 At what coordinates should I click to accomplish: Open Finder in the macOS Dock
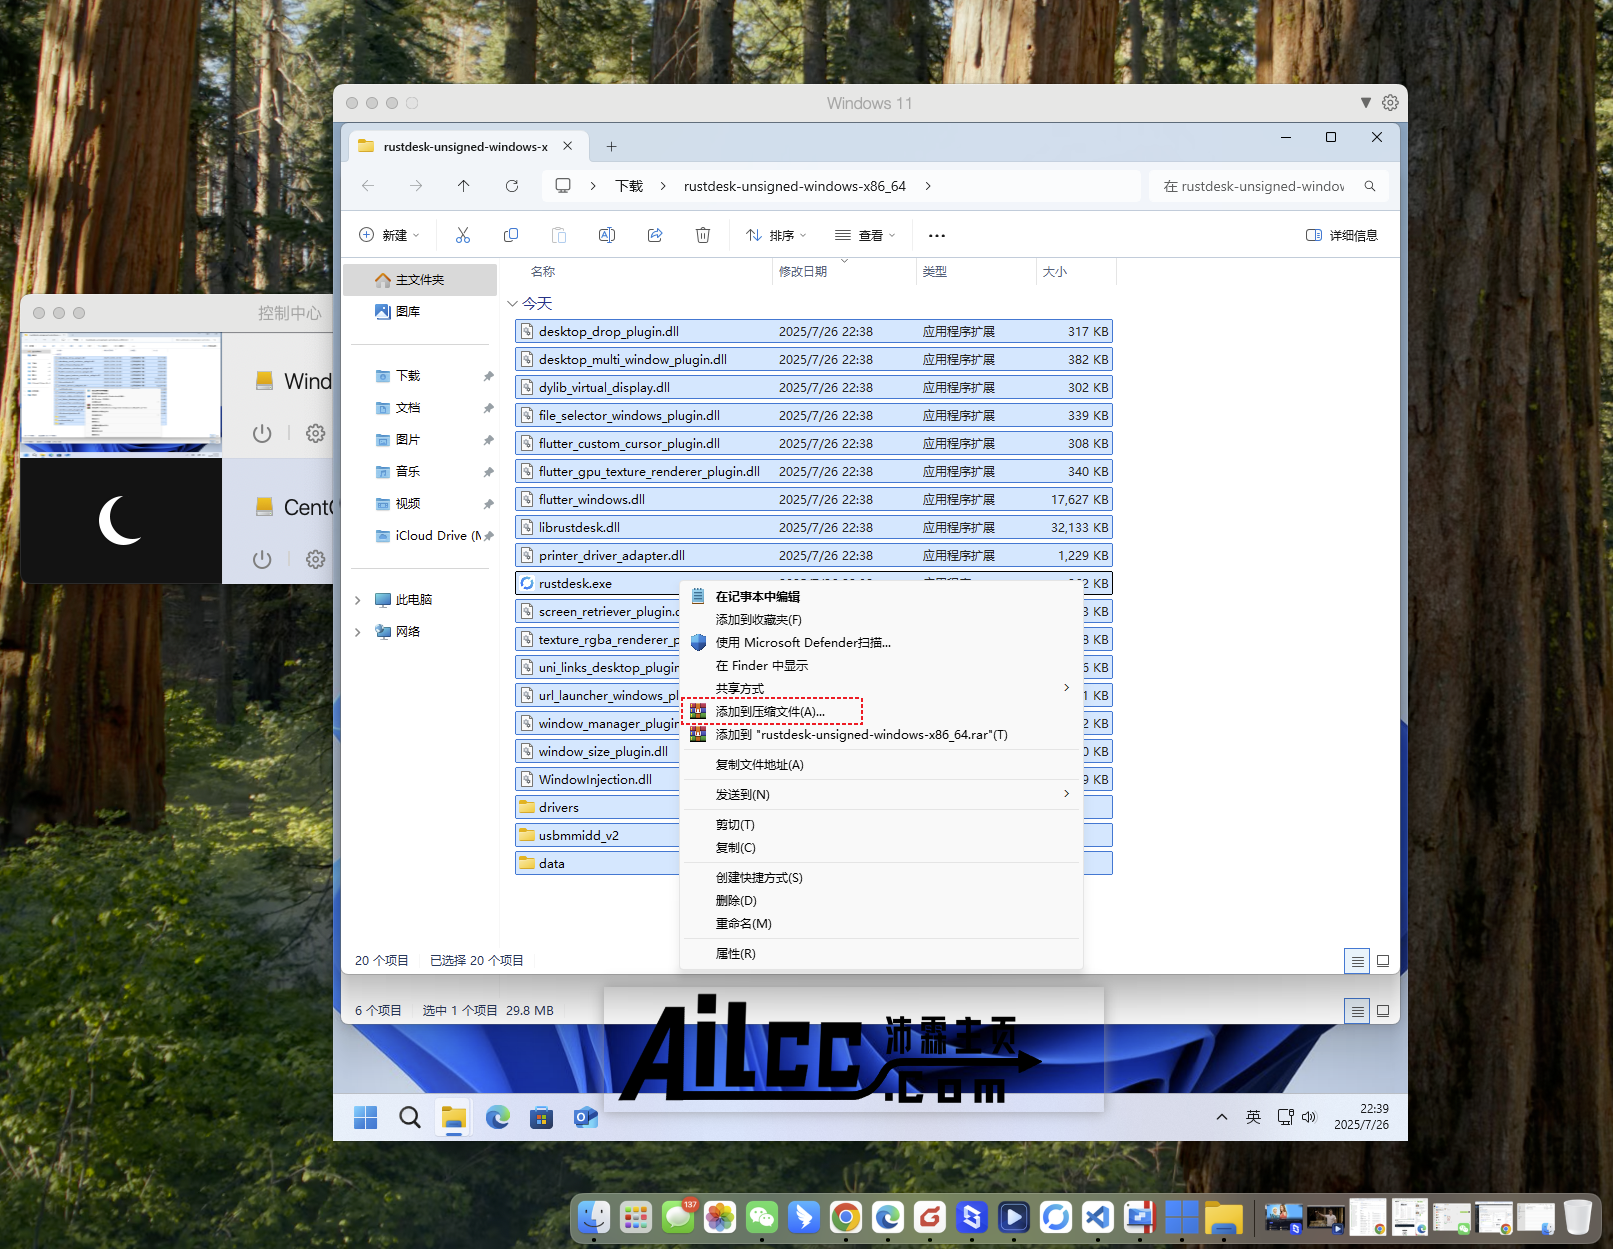(594, 1217)
